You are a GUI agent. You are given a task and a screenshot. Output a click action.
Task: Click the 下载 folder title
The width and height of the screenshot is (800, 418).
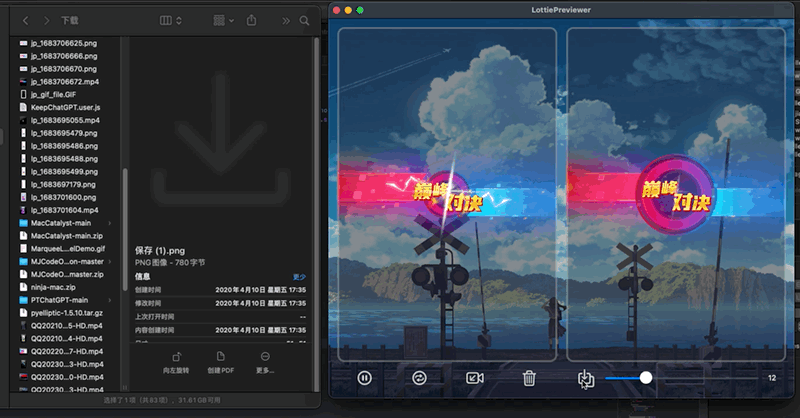tap(70, 20)
